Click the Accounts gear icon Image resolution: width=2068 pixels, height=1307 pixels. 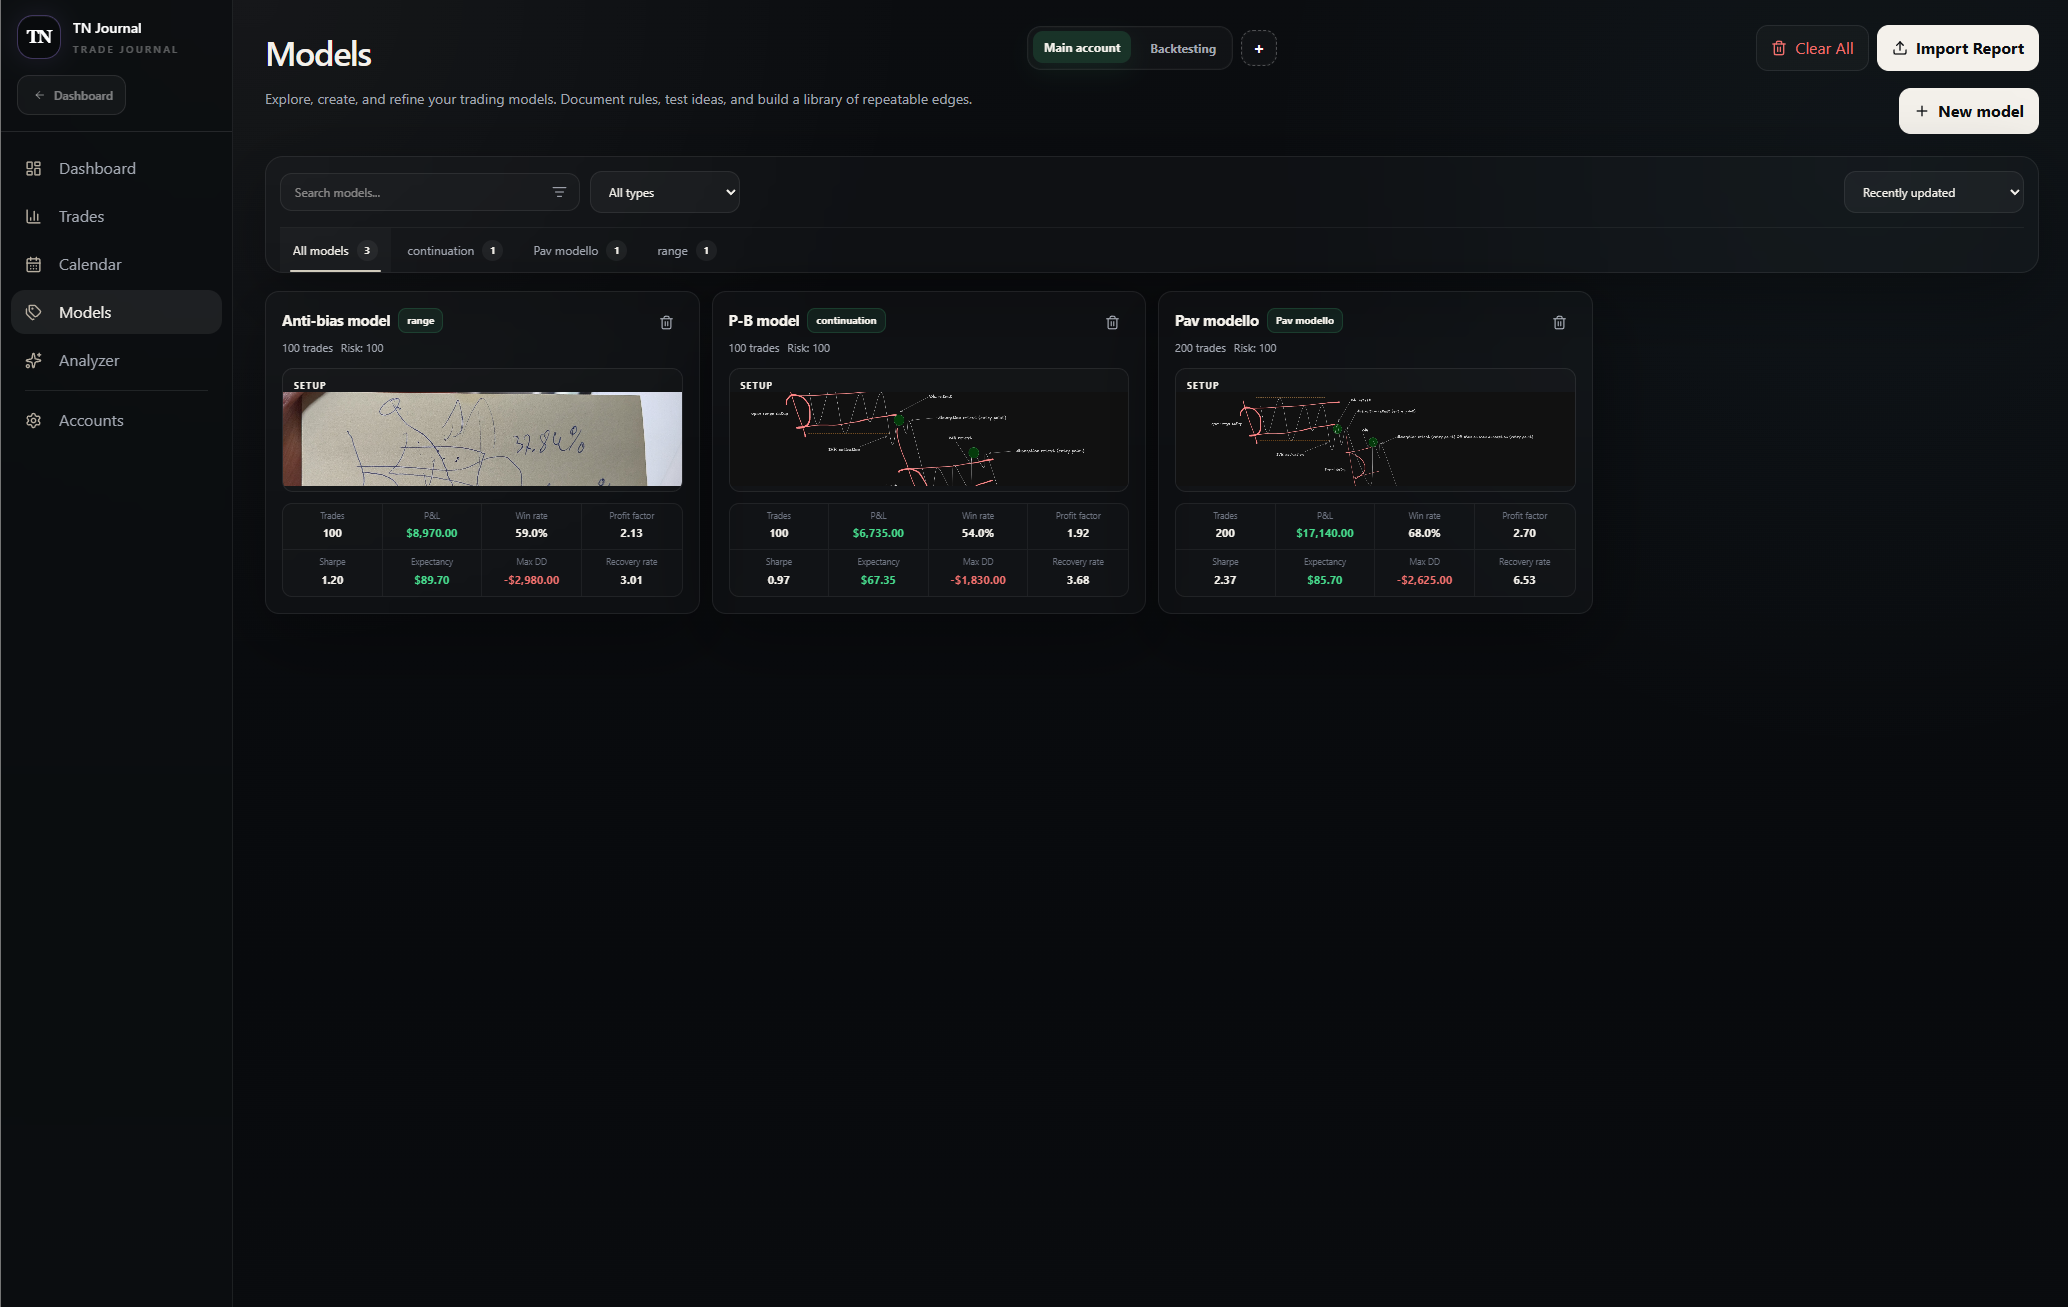tap(33, 420)
